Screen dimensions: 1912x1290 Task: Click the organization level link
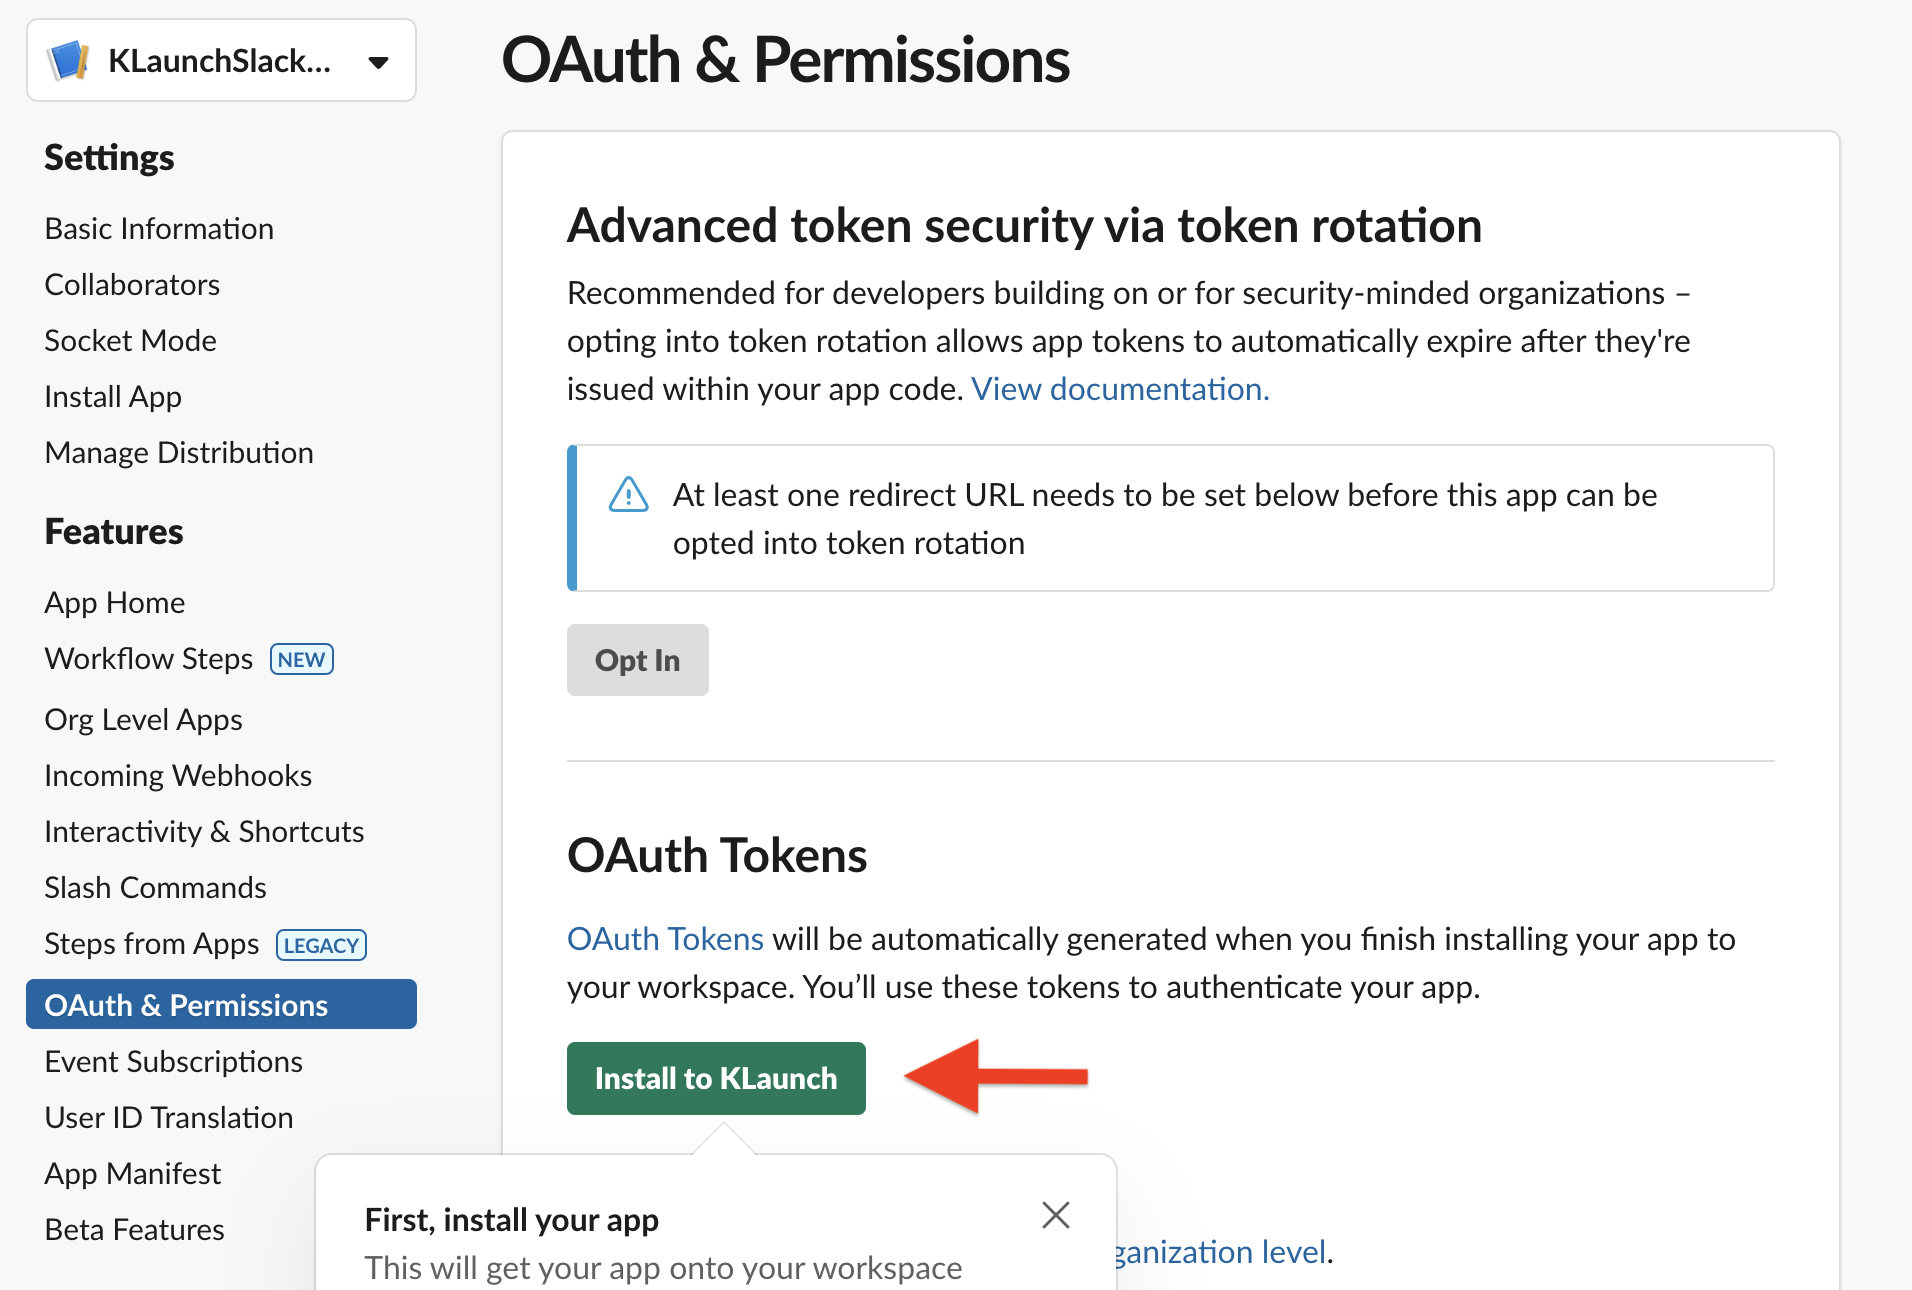point(1222,1252)
